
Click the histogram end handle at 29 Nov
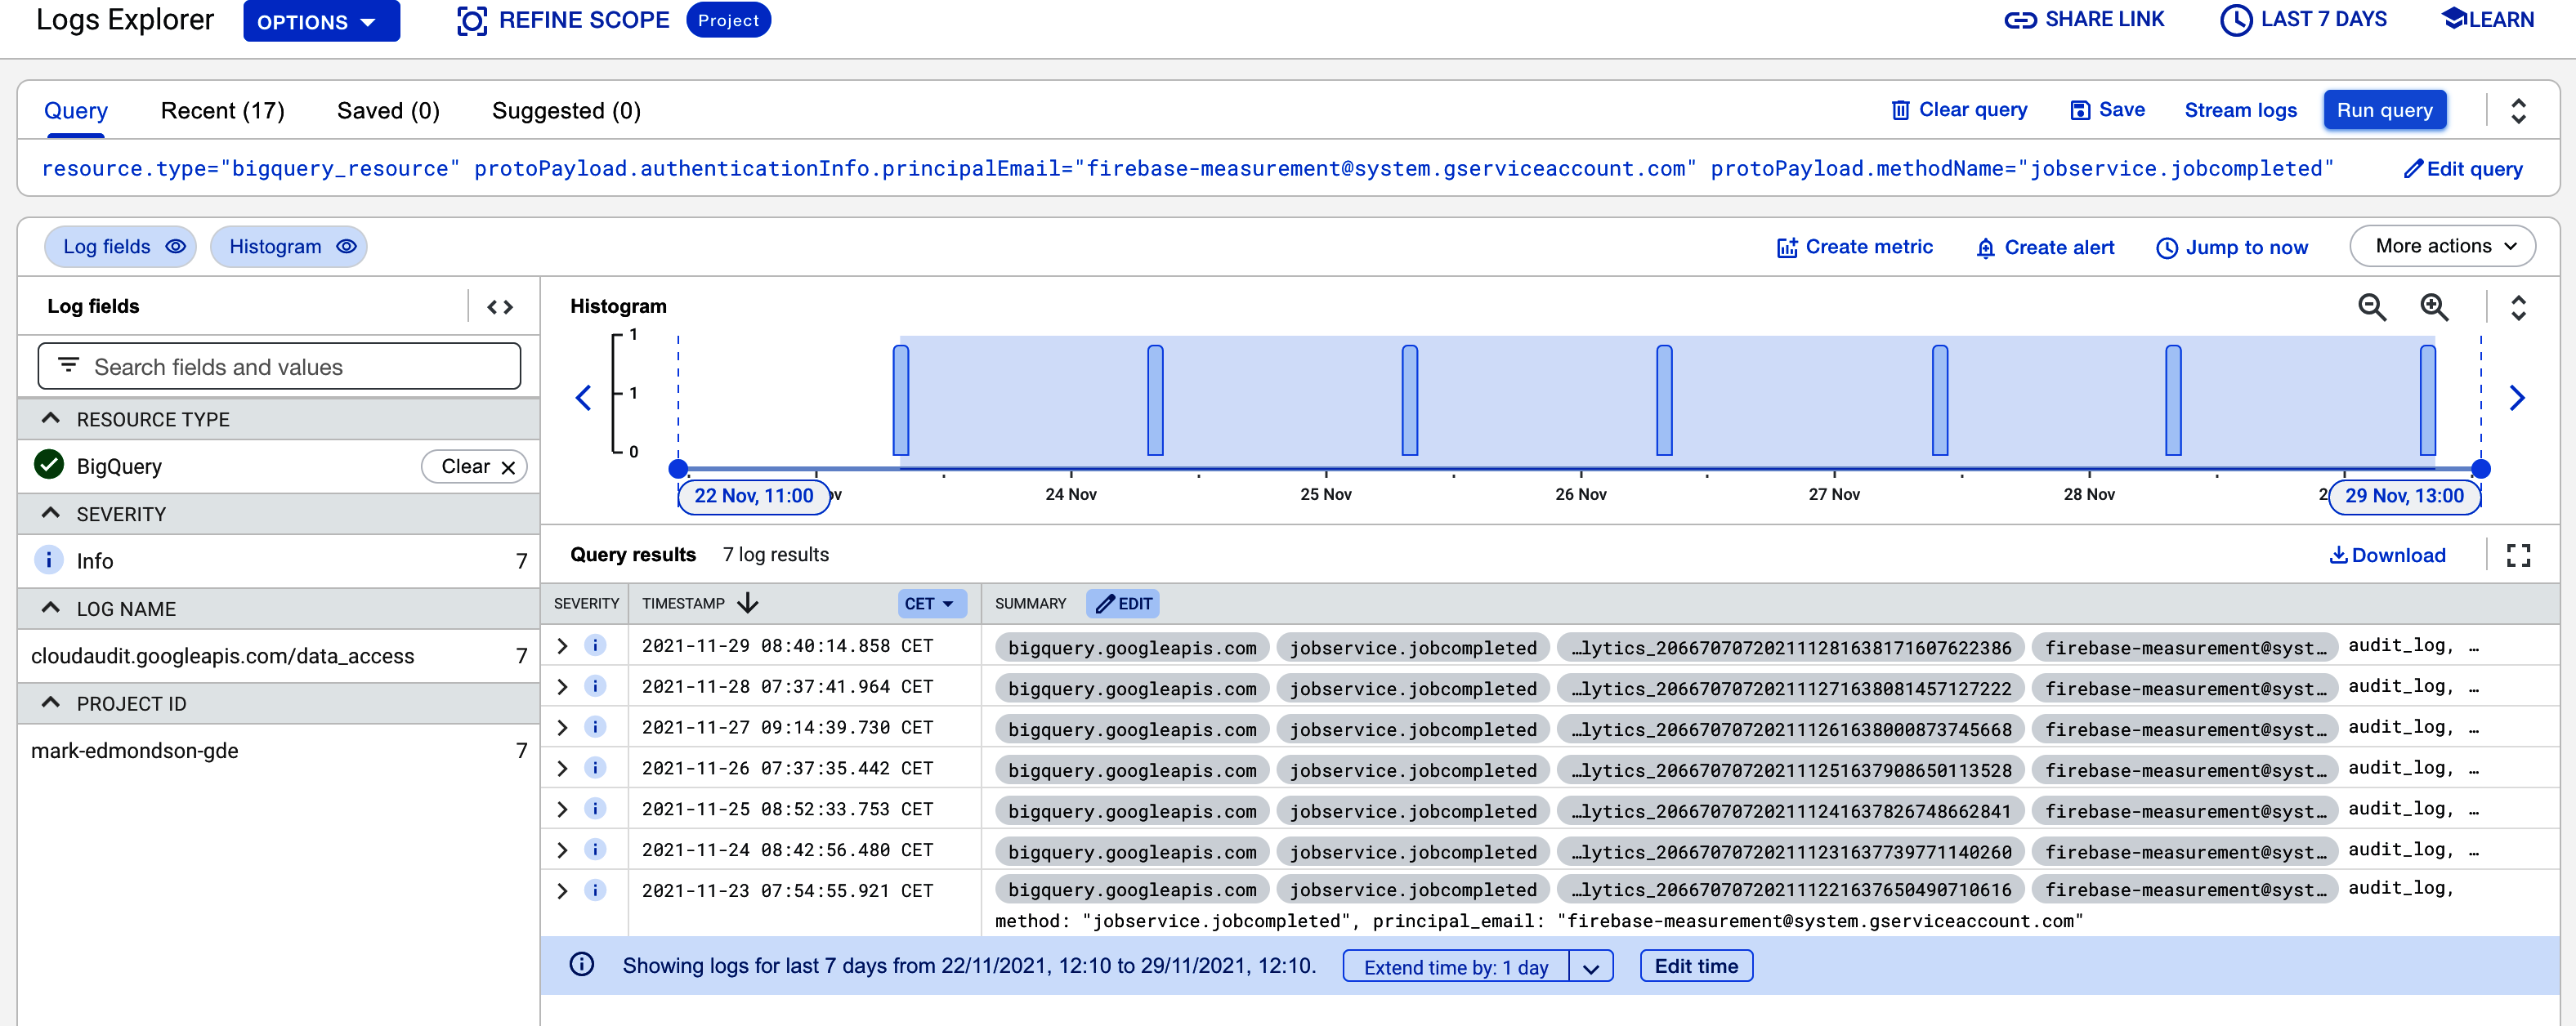2481,469
